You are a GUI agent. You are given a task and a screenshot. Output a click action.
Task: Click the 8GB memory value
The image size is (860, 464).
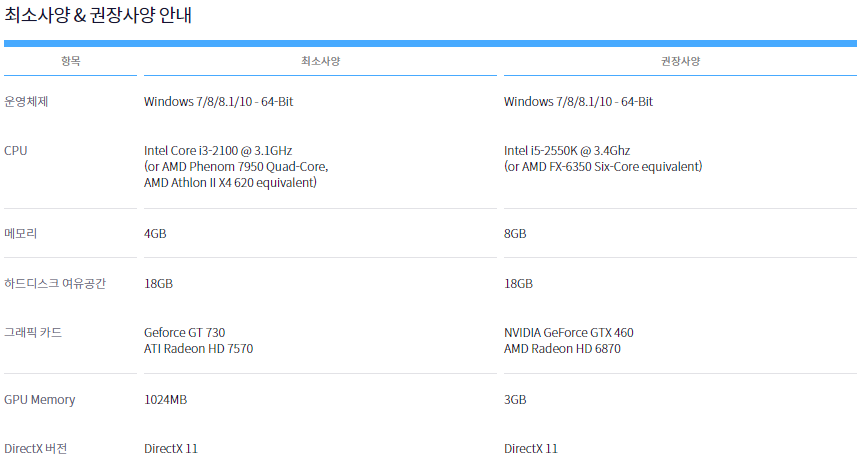(x=515, y=234)
